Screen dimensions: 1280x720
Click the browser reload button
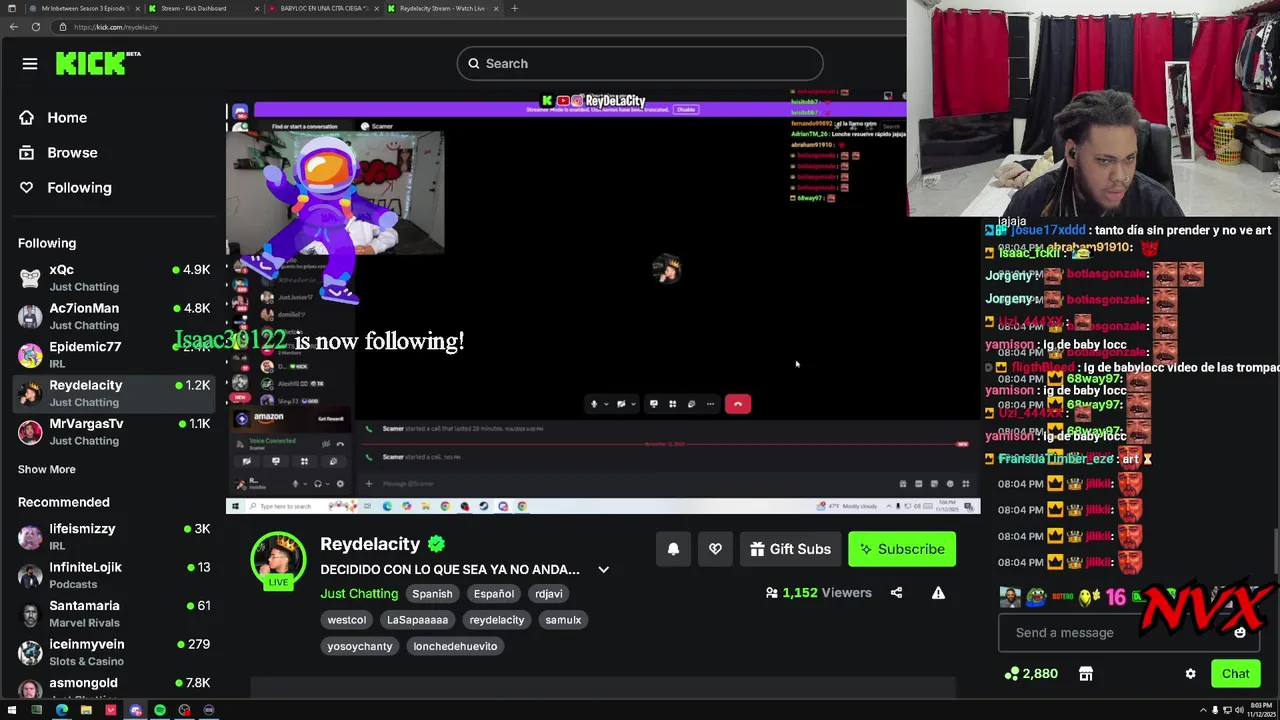point(36,27)
